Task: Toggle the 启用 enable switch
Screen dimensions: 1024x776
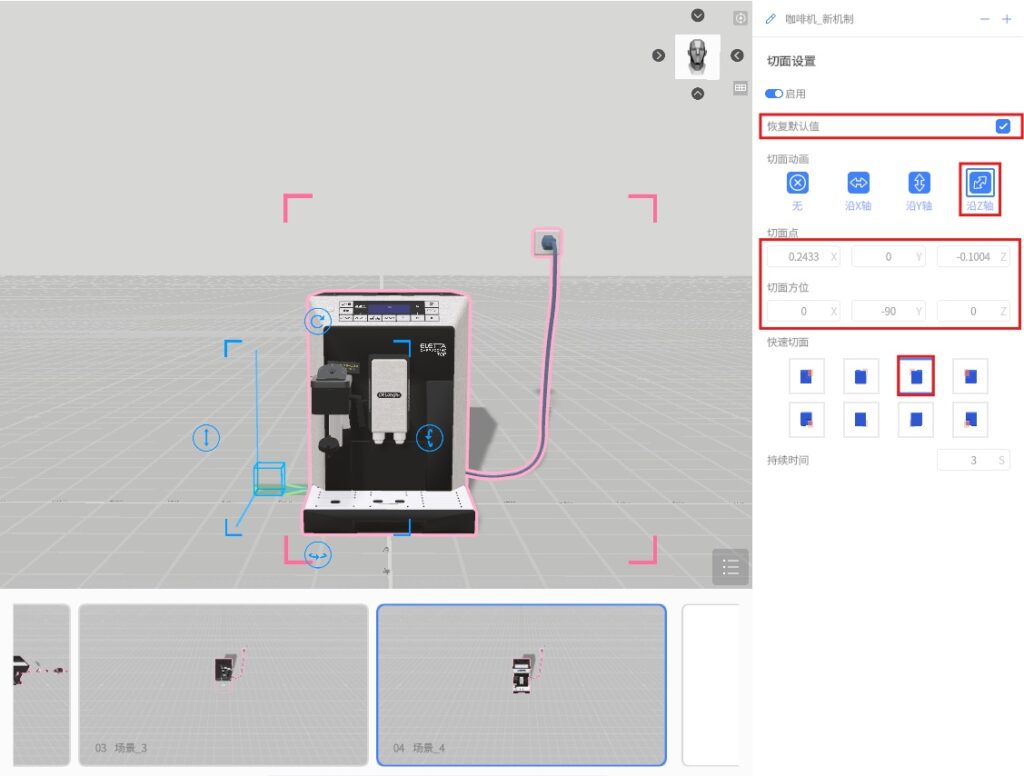Action: (774, 94)
